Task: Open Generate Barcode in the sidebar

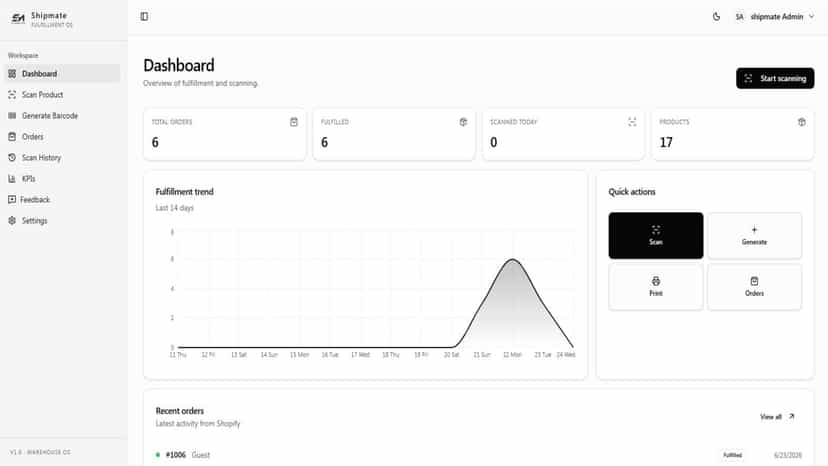Action: (62, 116)
